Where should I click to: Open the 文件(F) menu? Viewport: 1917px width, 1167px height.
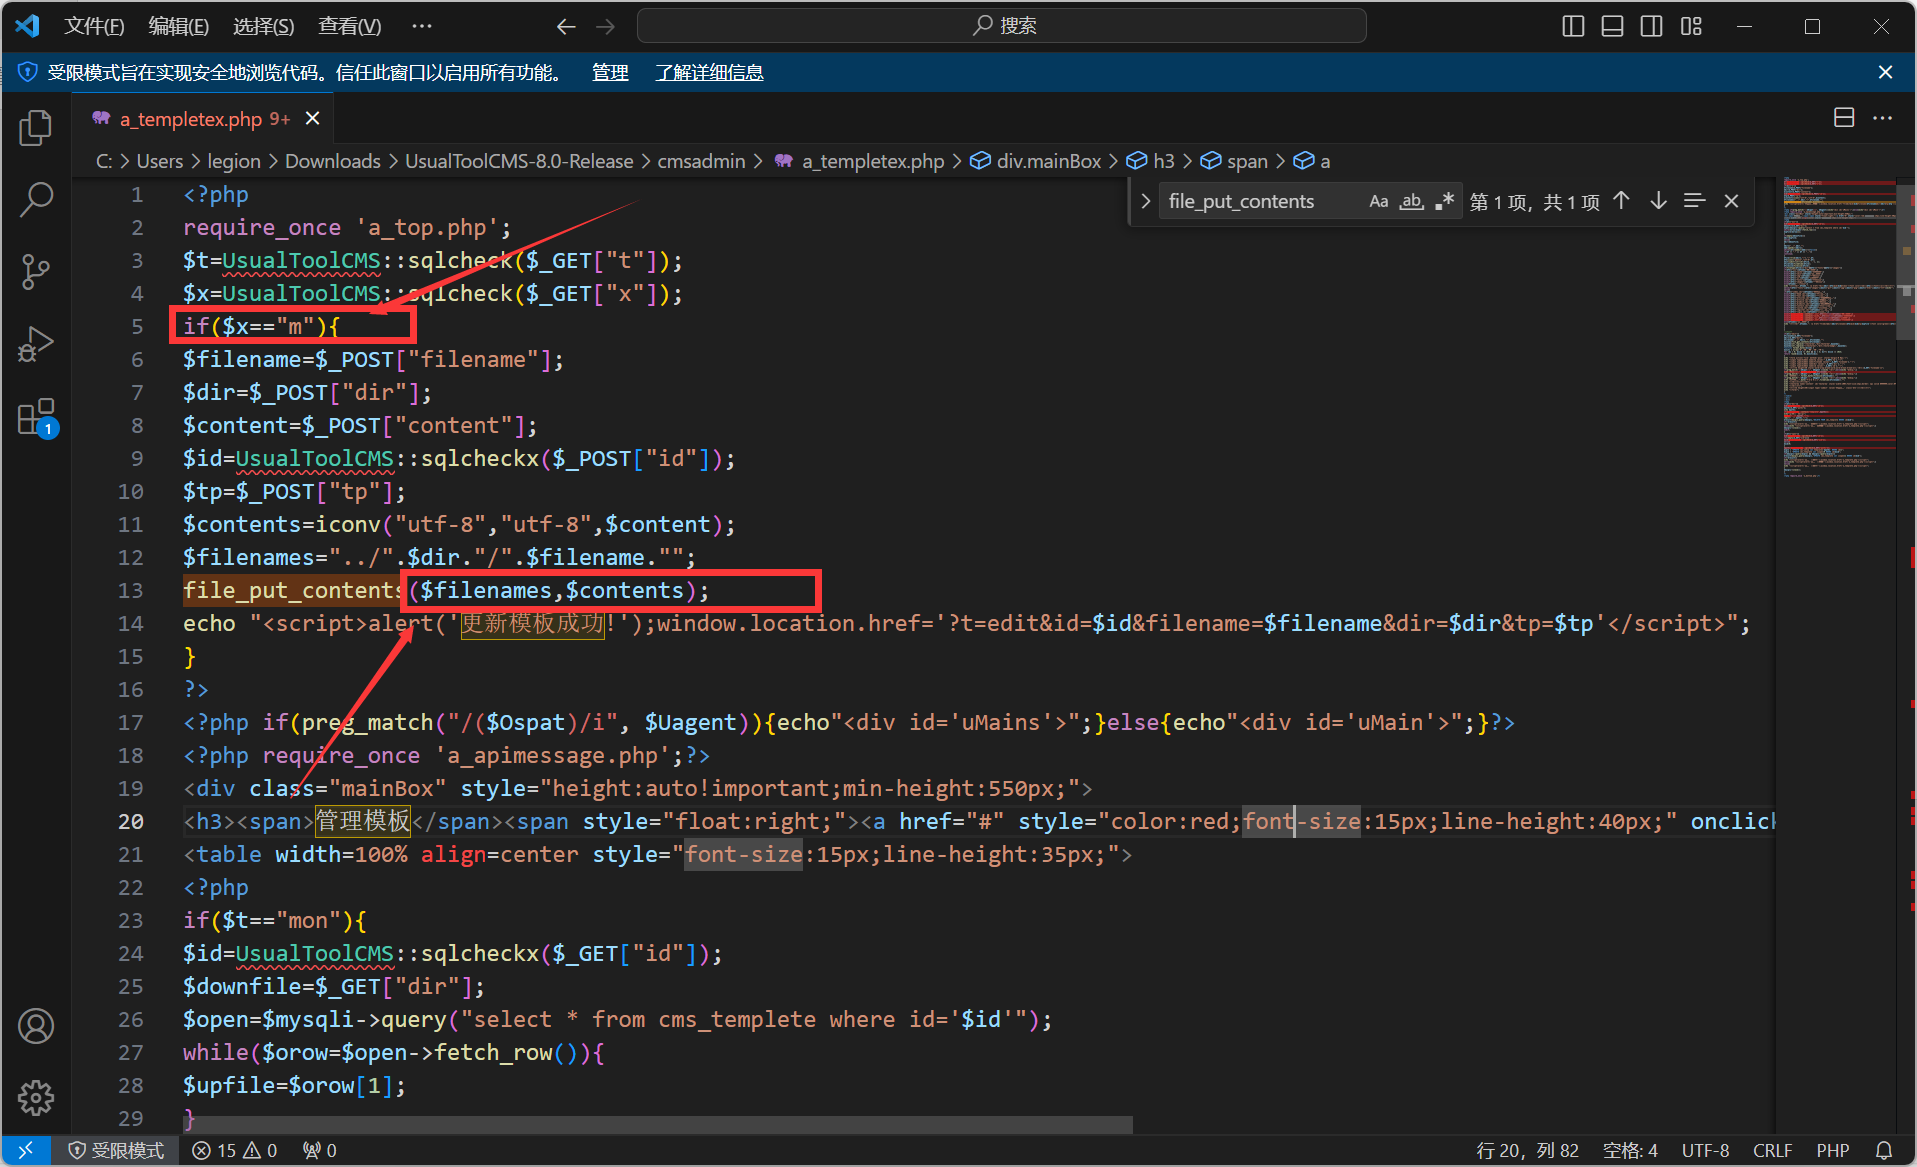pyautogui.click(x=94, y=26)
